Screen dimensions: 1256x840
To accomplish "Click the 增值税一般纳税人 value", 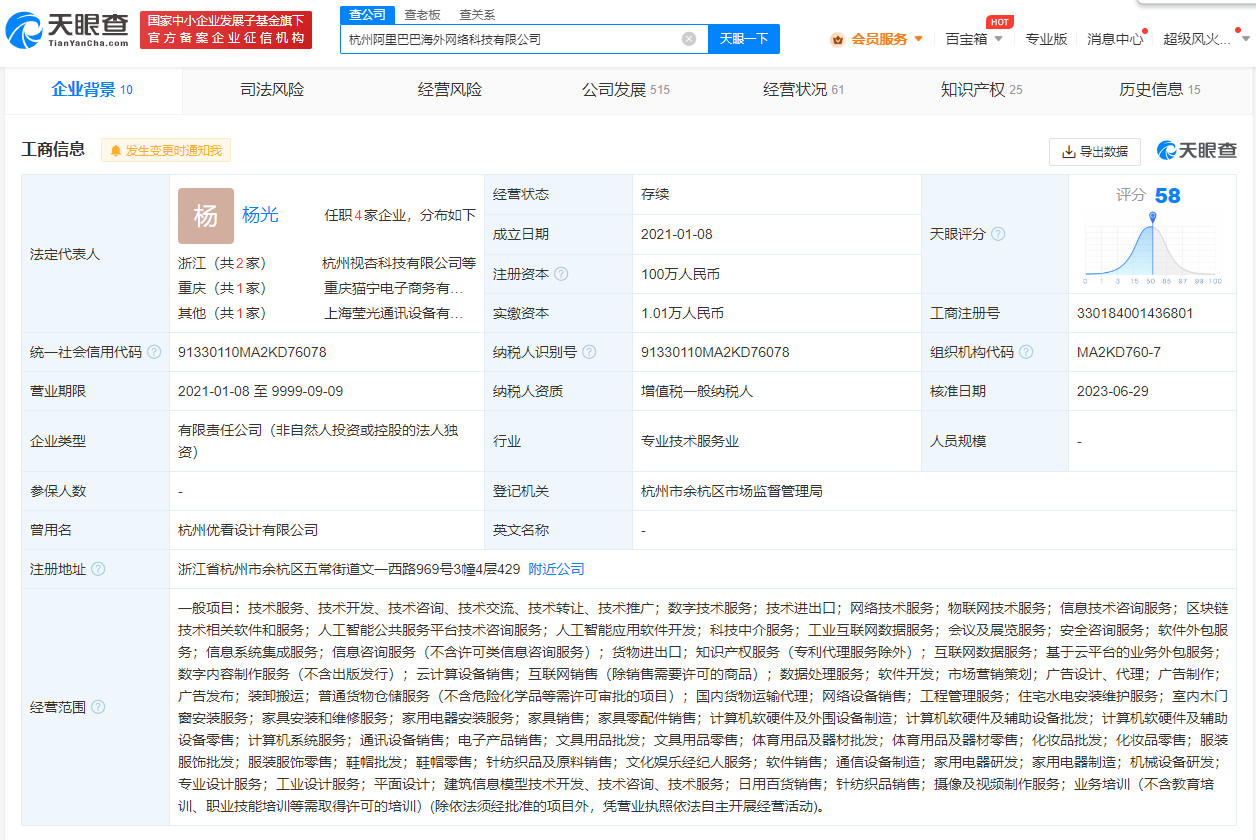I will (x=697, y=391).
